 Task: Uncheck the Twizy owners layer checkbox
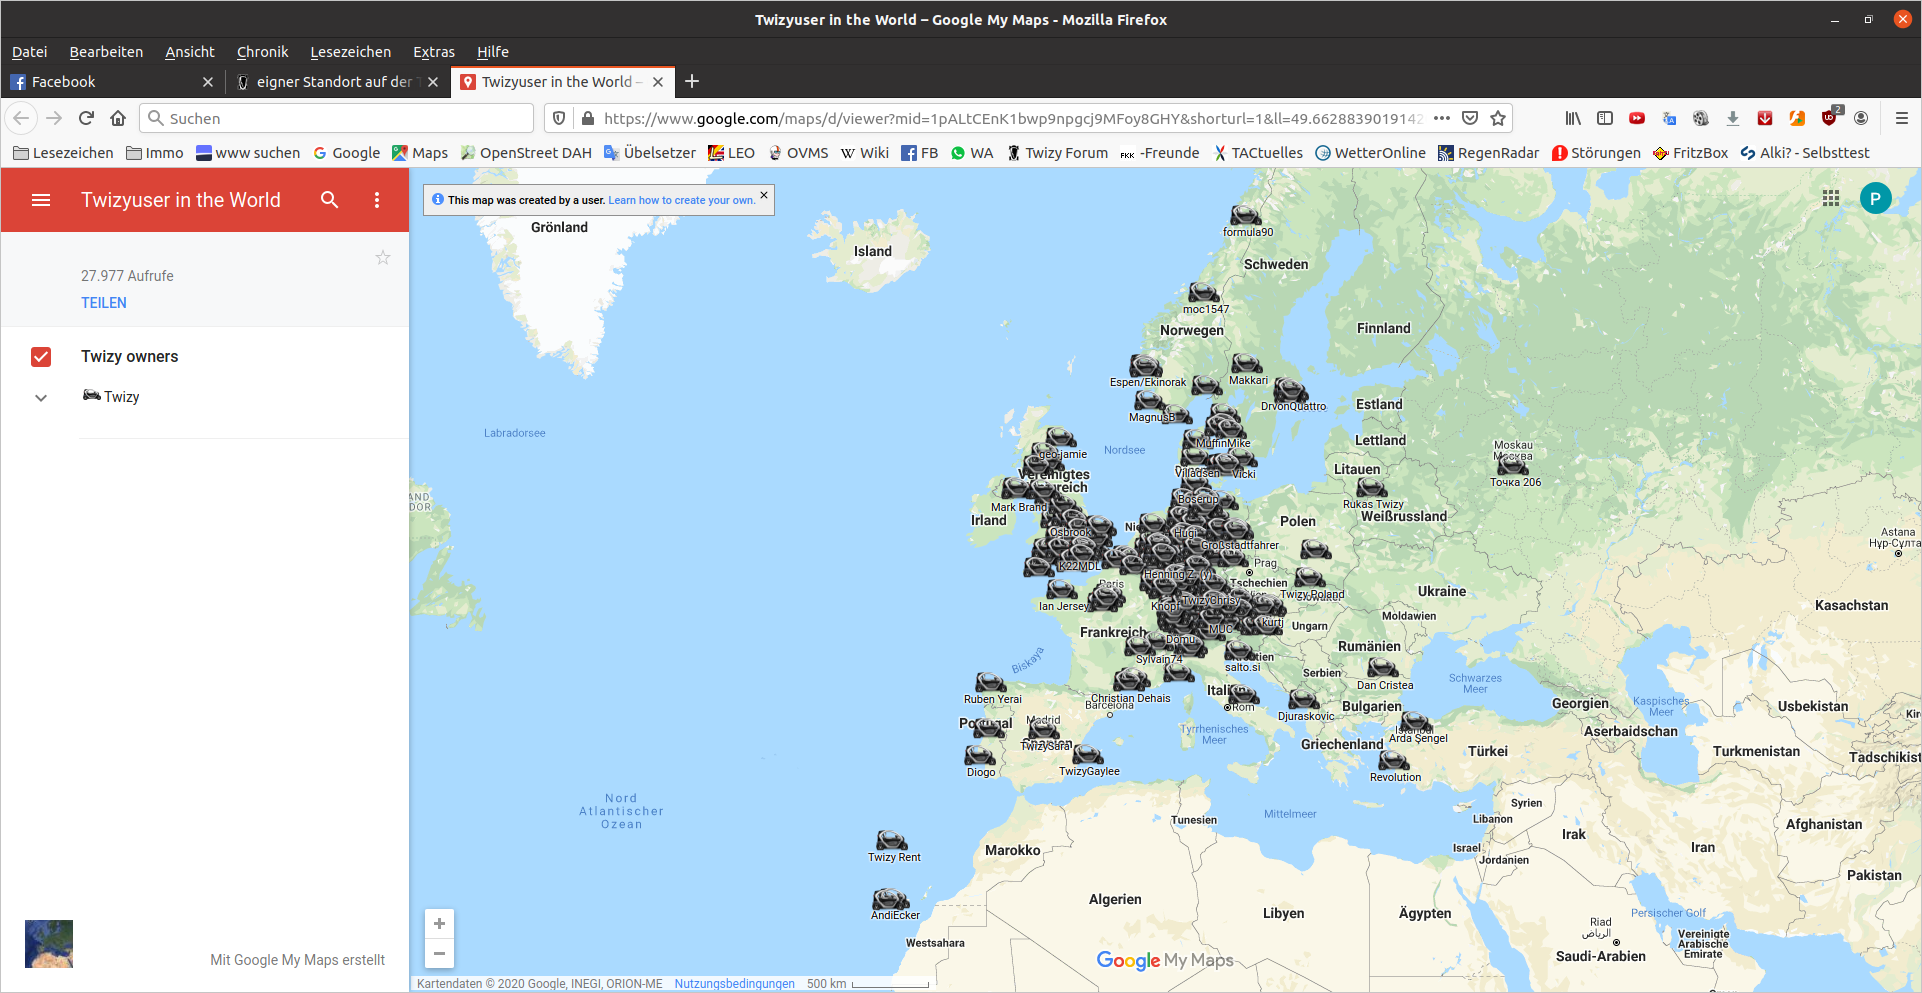coord(41,357)
